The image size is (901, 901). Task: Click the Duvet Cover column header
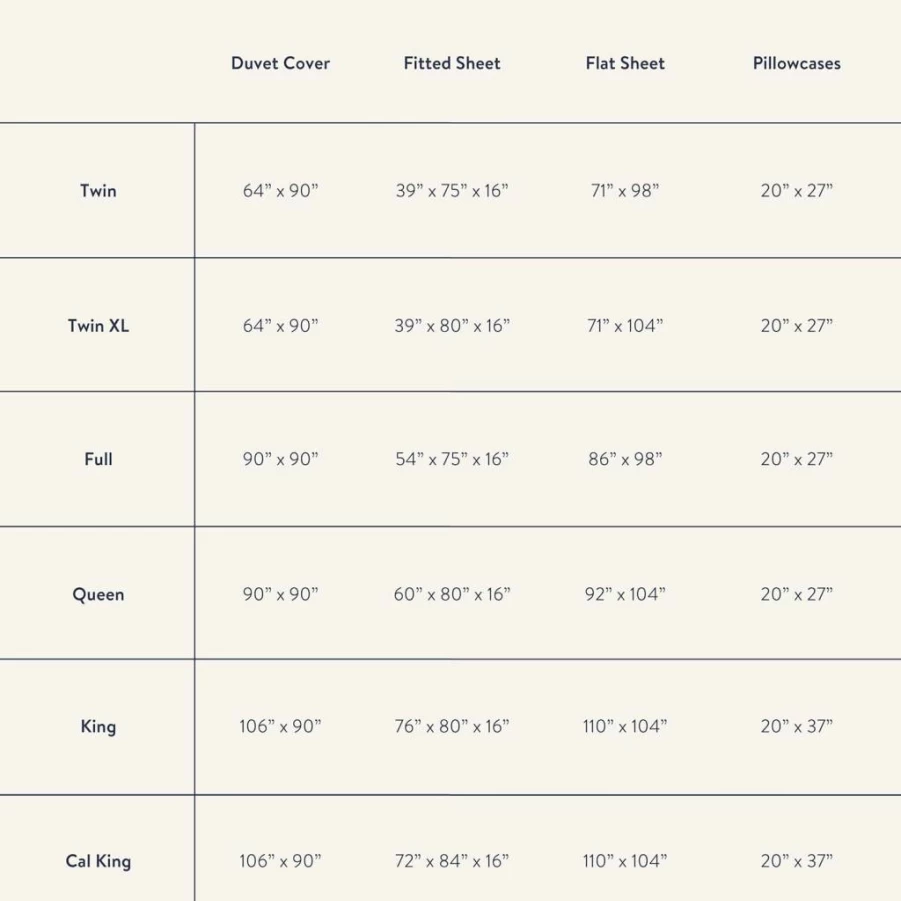coord(280,63)
